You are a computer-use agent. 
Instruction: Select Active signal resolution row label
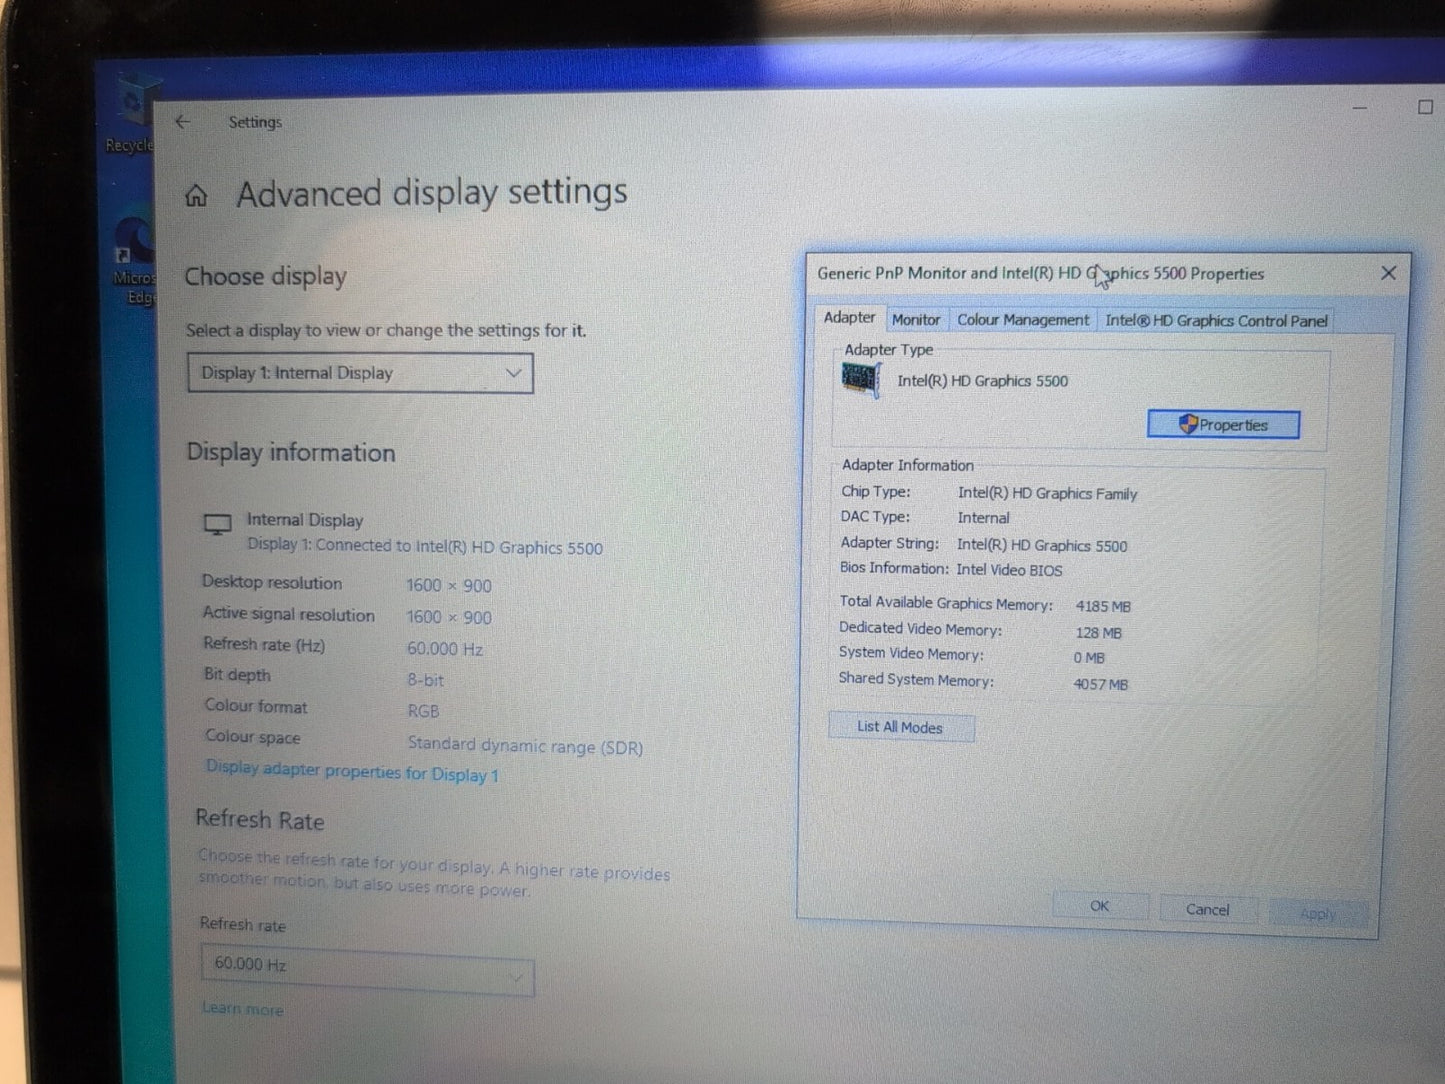(x=289, y=614)
